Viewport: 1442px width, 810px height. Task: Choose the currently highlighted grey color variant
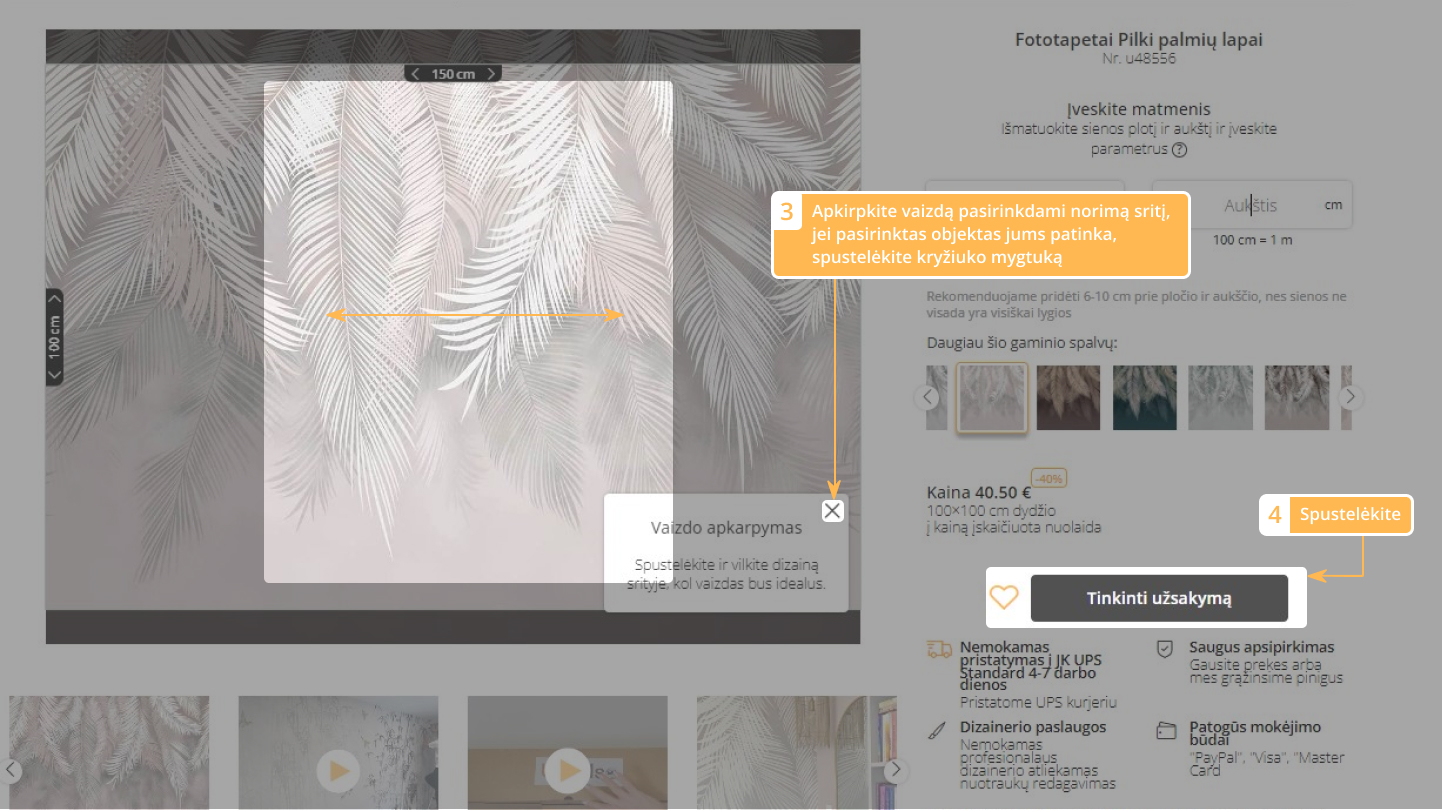992,397
